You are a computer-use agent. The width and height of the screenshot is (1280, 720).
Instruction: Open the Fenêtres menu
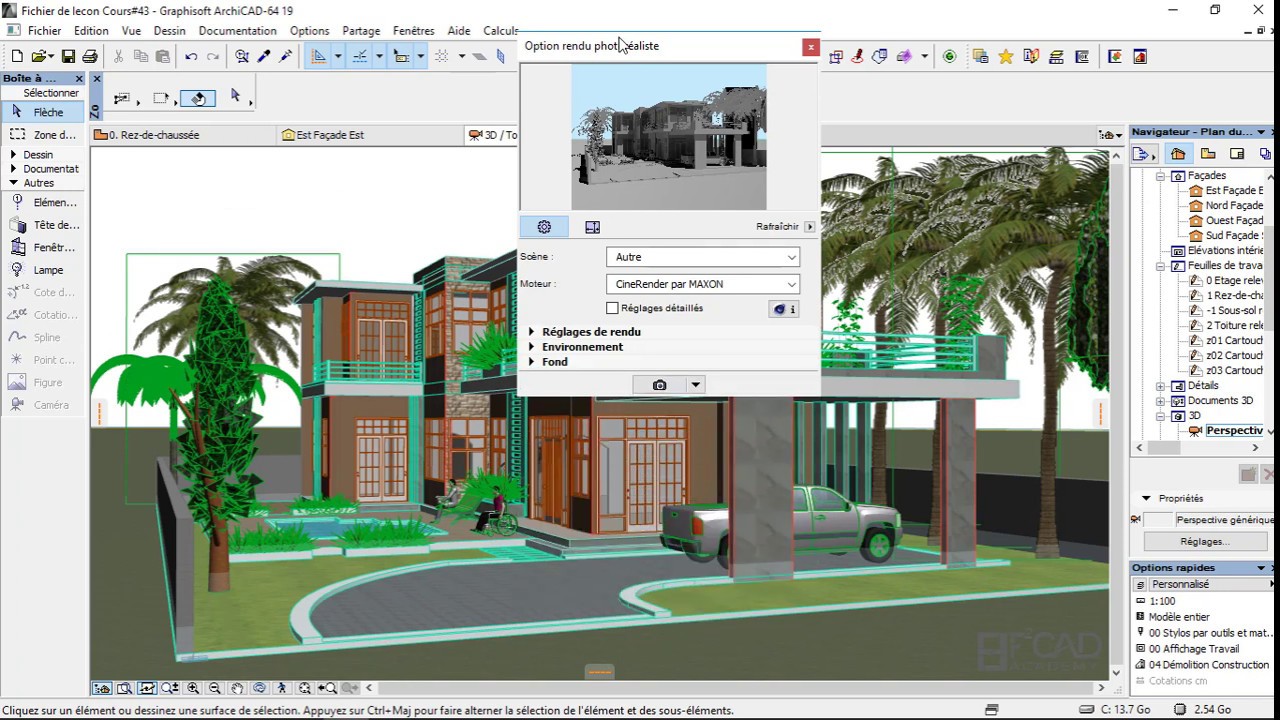coord(413,31)
